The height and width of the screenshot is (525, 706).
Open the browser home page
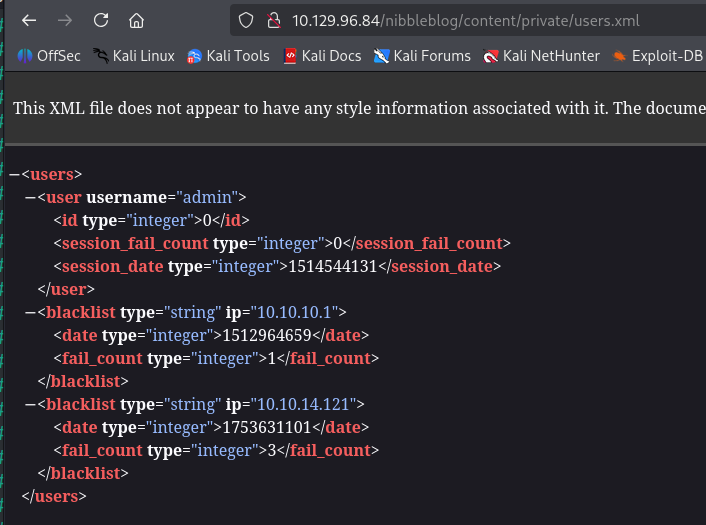(x=136, y=20)
